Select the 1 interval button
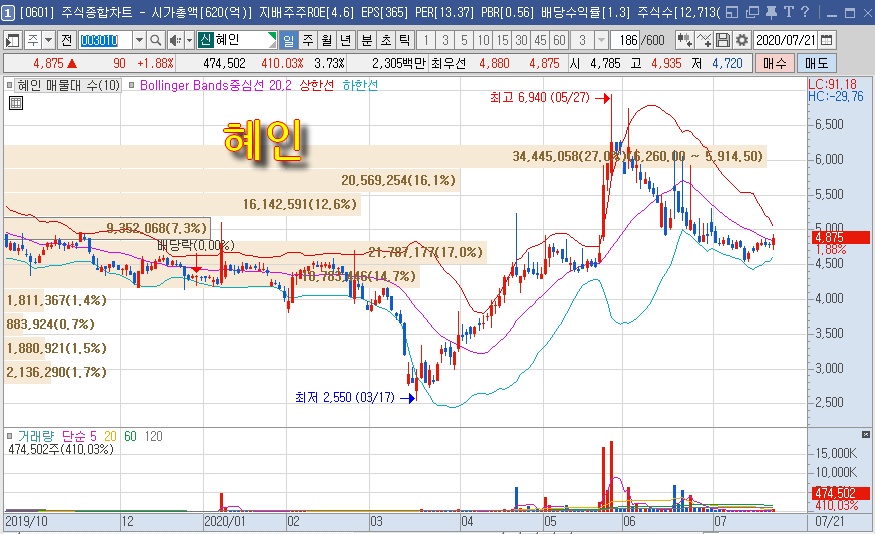This screenshot has height=534, width=875. point(426,40)
